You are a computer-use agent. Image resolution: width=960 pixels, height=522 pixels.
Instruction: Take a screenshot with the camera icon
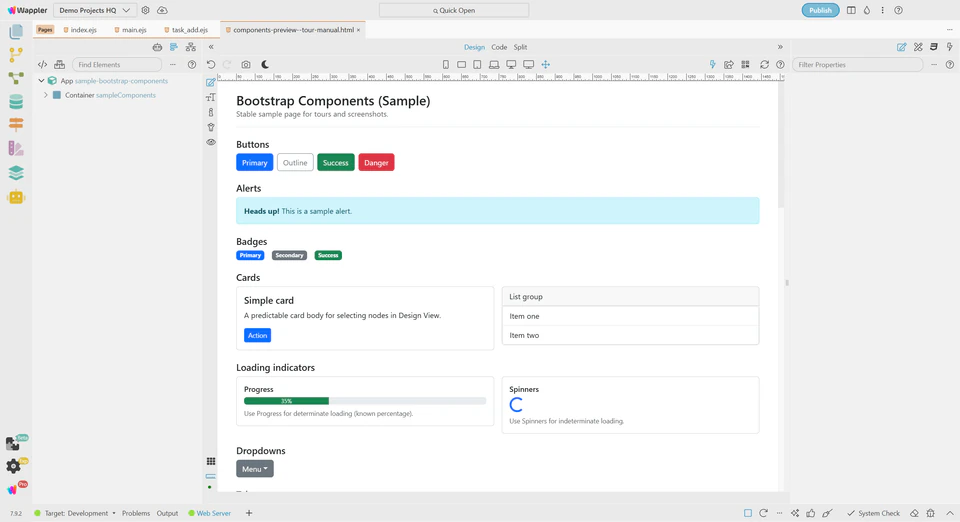246,64
